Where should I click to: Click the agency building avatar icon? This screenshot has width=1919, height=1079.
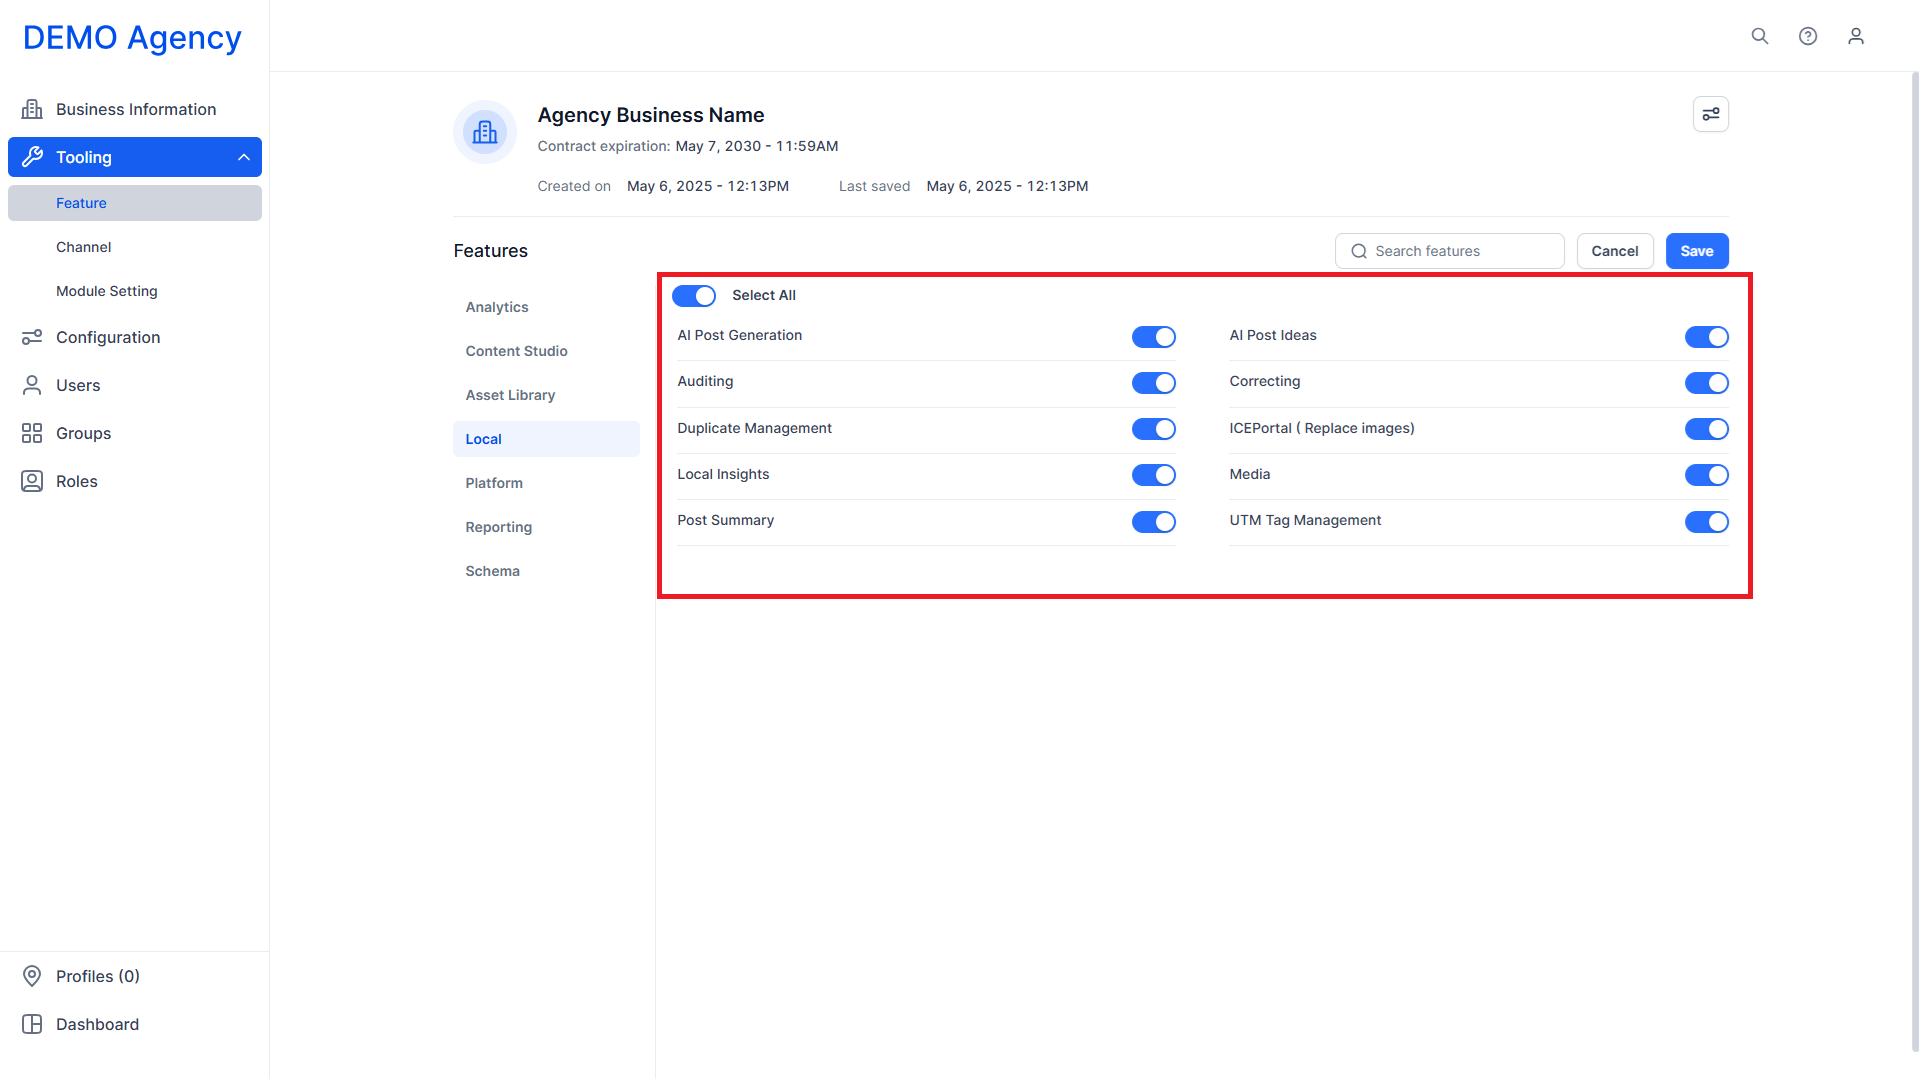tap(485, 132)
